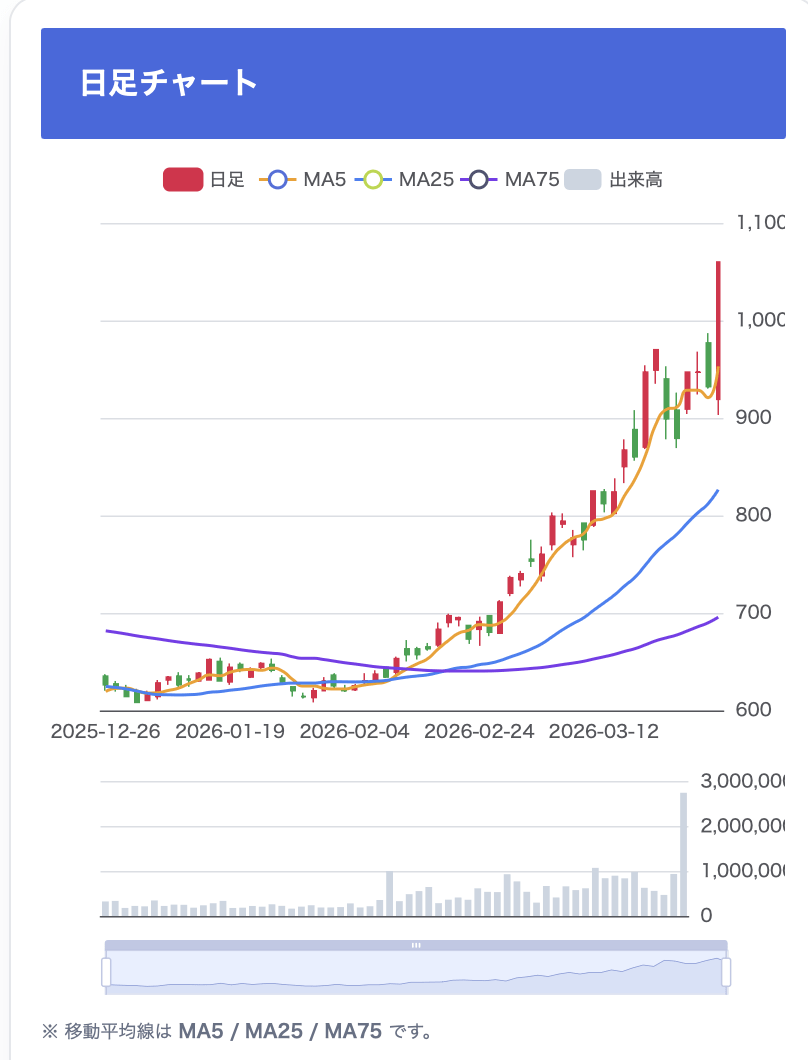Click the 2026-01-19 date axis label
The width and height of the screenshot is (808, 1060).
tap(230, 732)
